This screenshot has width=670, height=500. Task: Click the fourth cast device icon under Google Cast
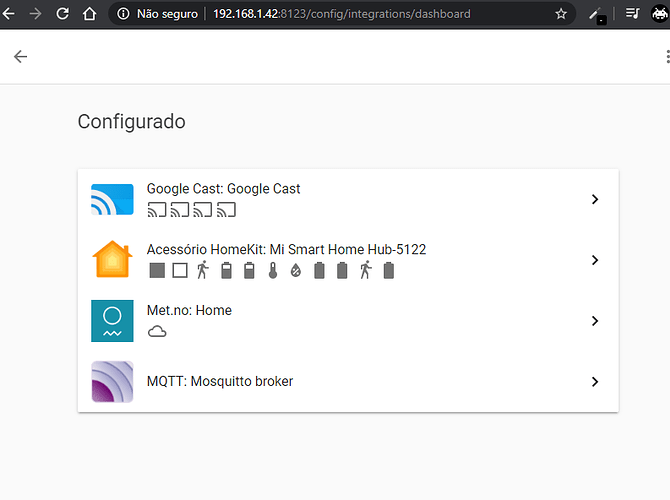[x=226, y=209]
